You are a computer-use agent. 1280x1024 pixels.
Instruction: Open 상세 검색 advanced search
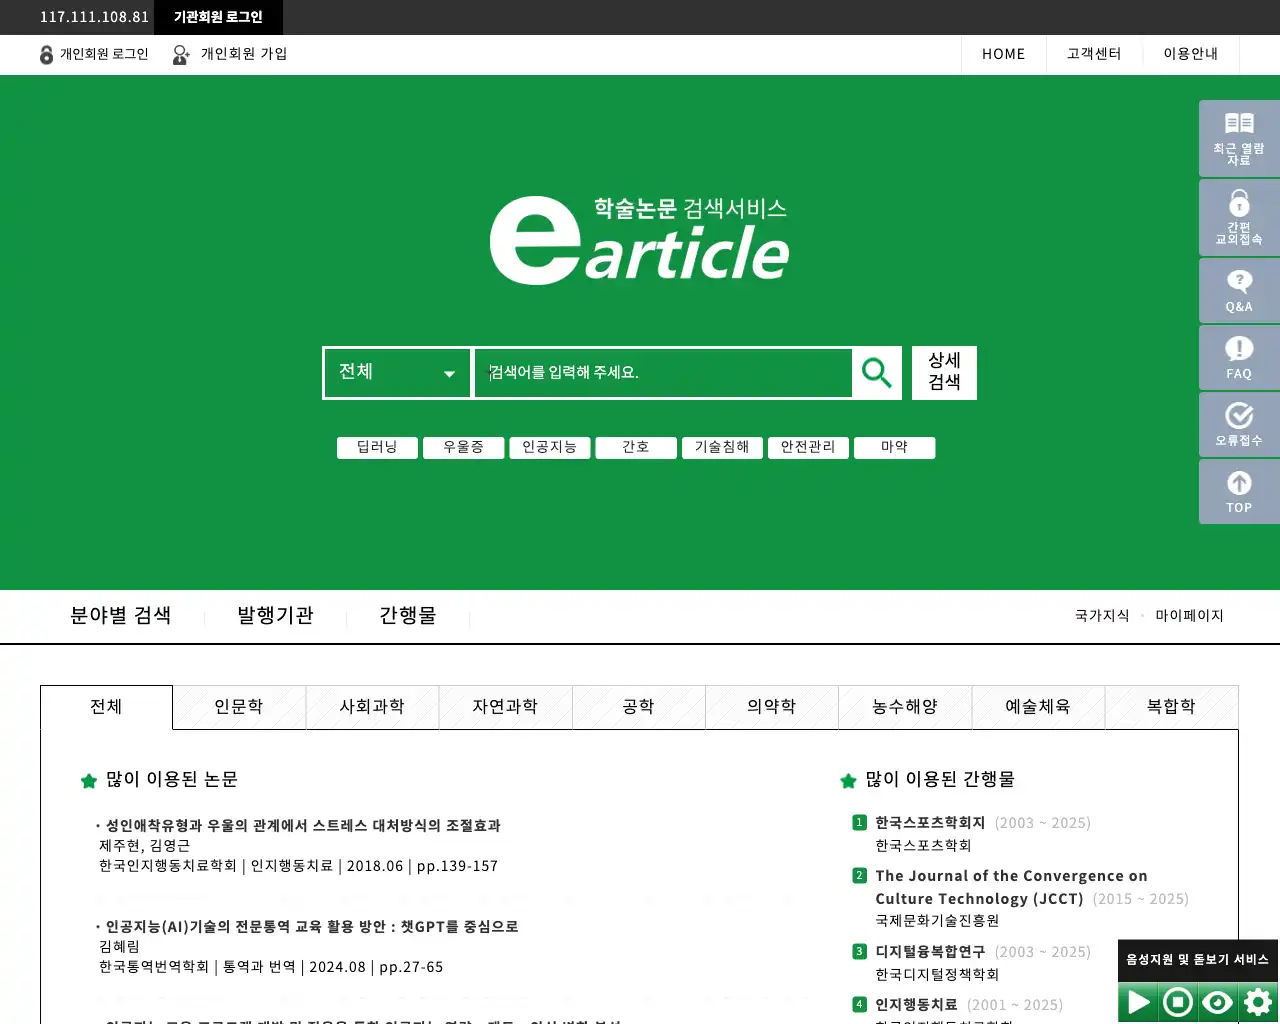(944, 373)
